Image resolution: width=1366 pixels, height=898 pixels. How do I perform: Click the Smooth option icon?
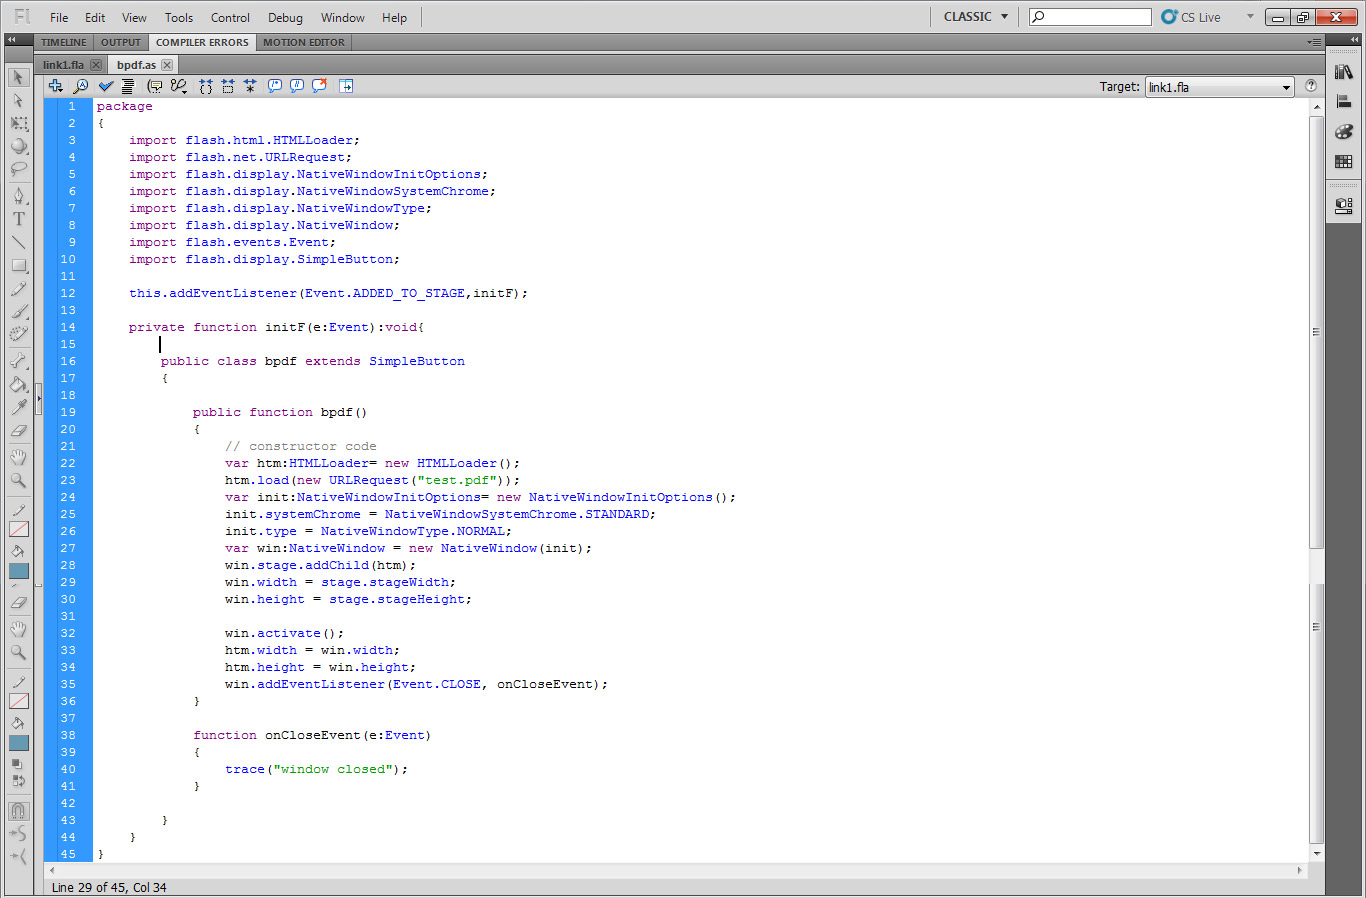[x=18, y=833]
